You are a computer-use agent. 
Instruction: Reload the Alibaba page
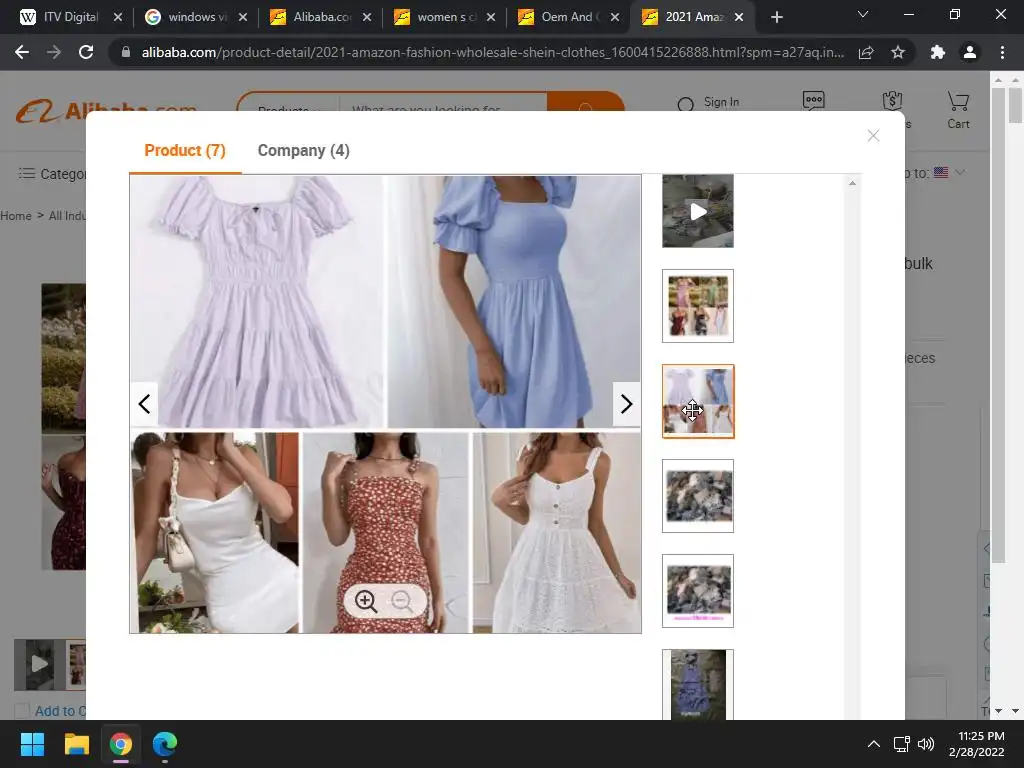click(x=86, y=52)
